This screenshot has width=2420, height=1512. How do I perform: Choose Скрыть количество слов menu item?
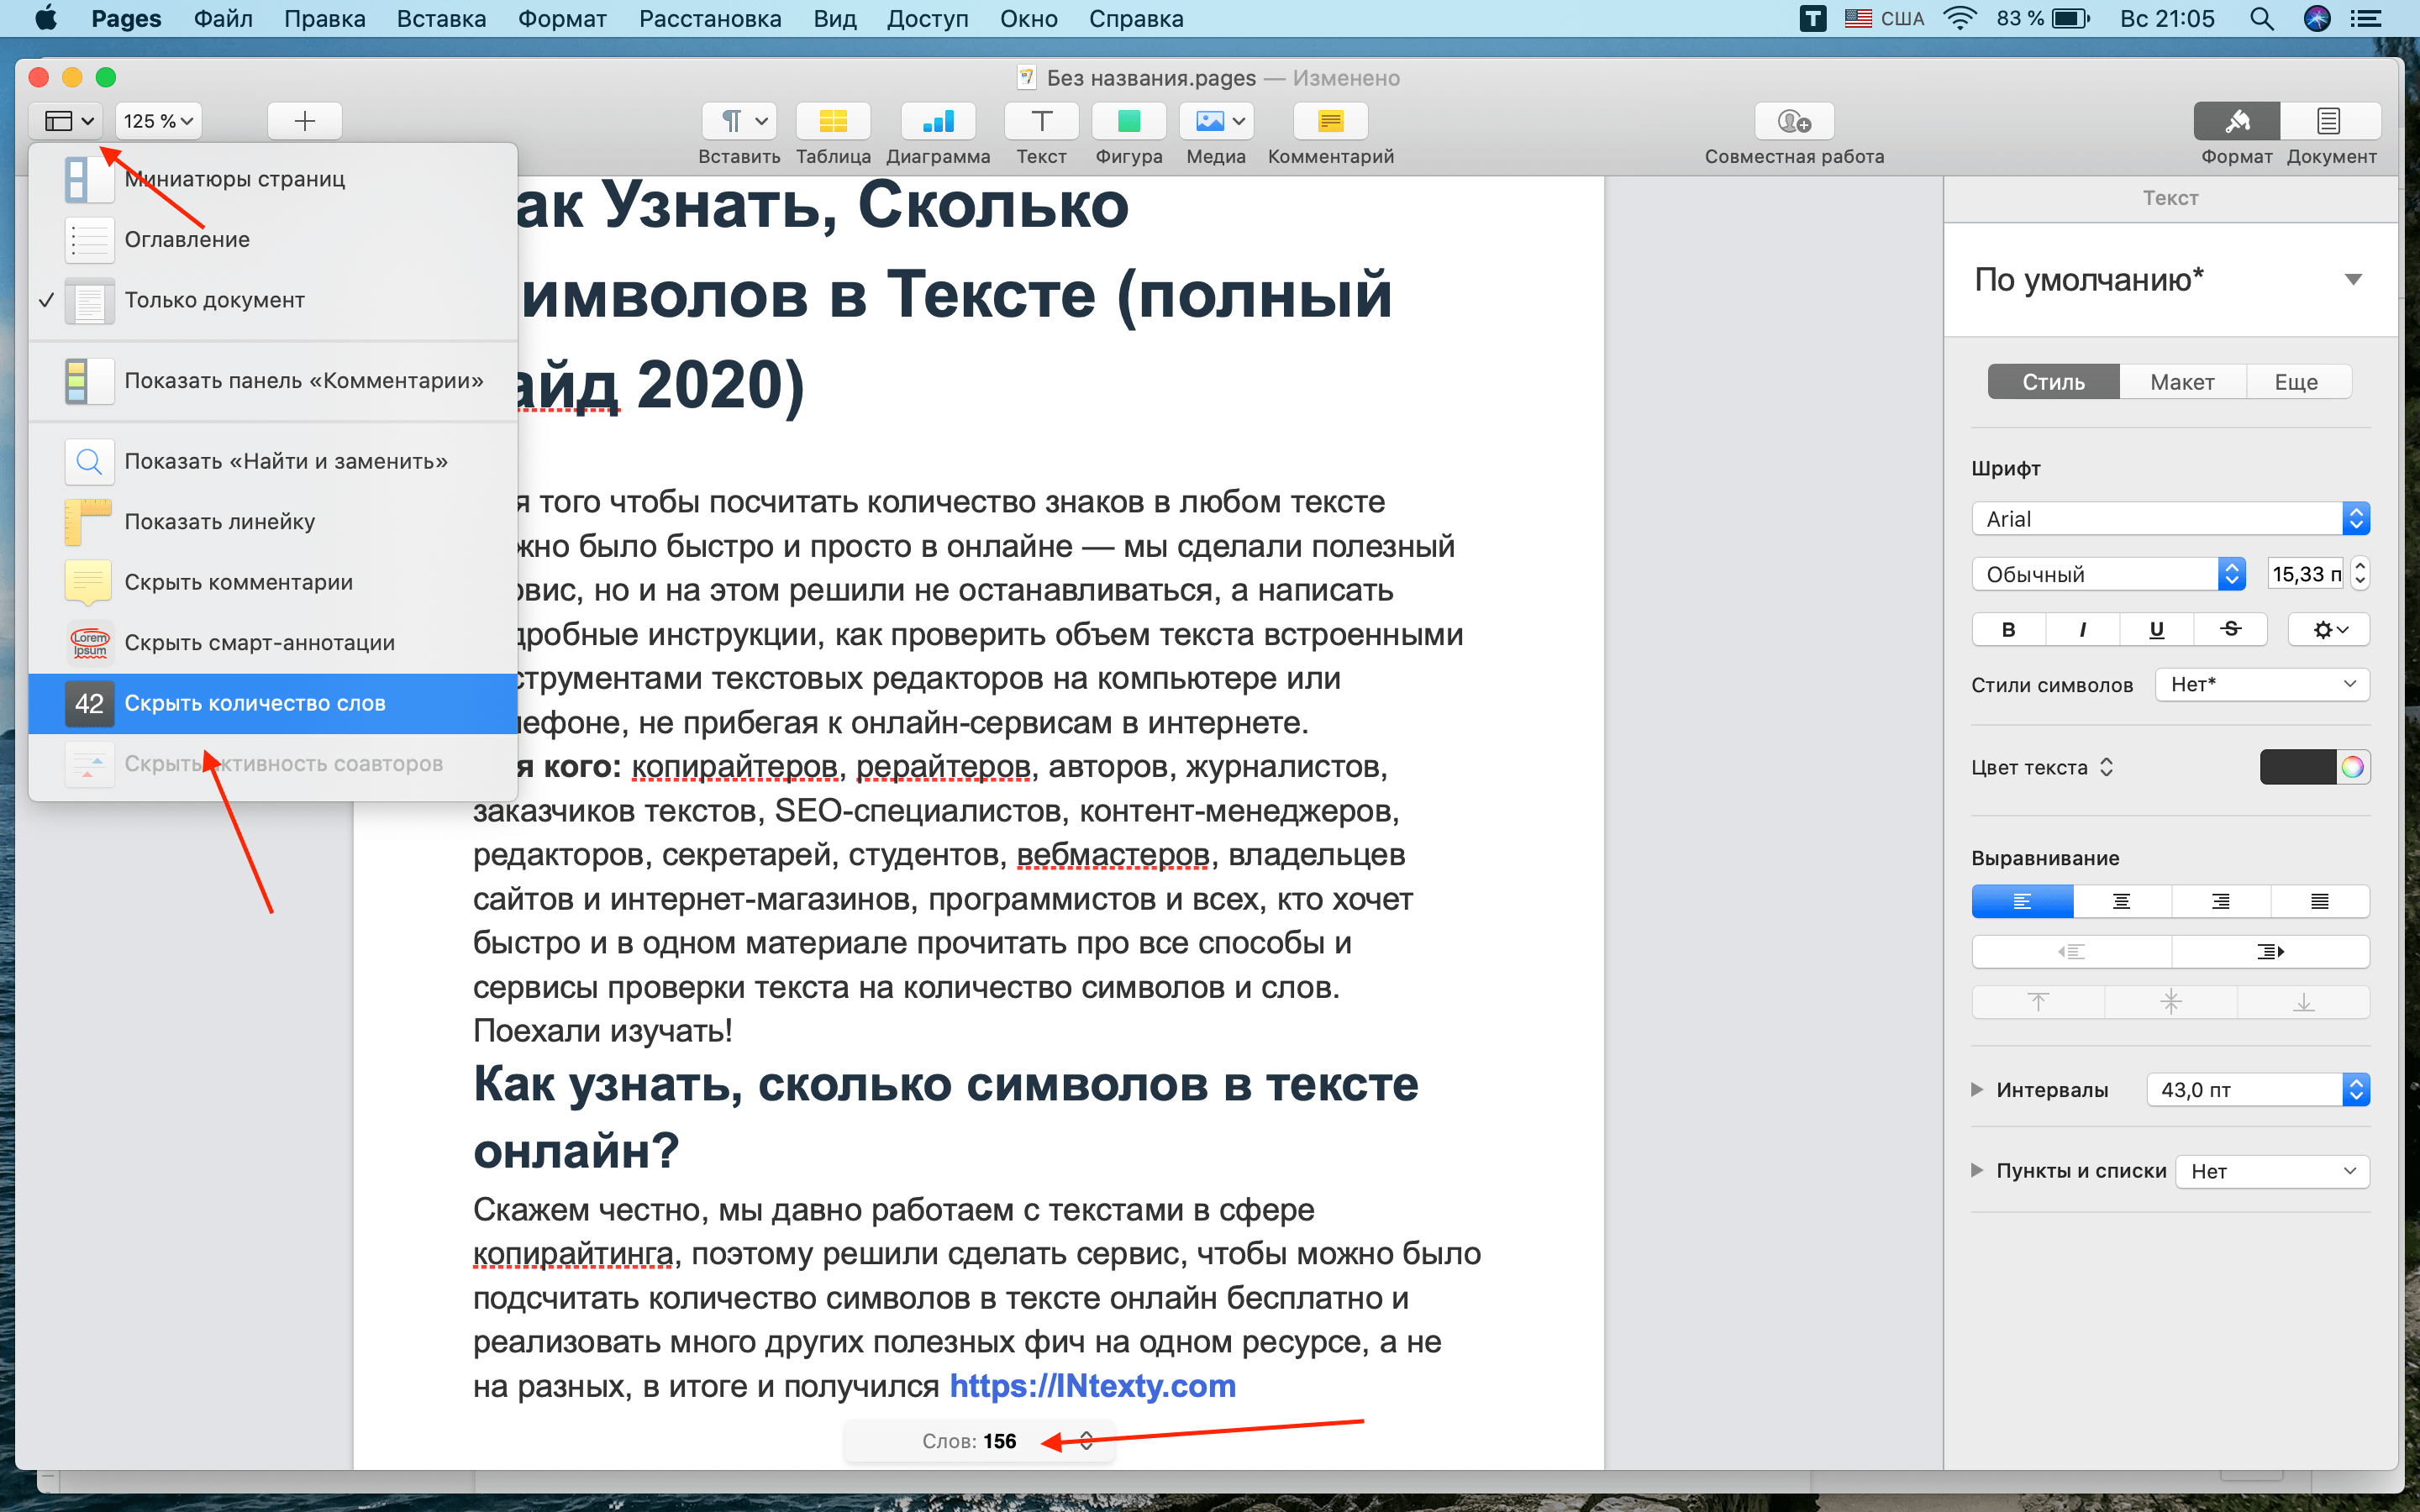(273, 703)
